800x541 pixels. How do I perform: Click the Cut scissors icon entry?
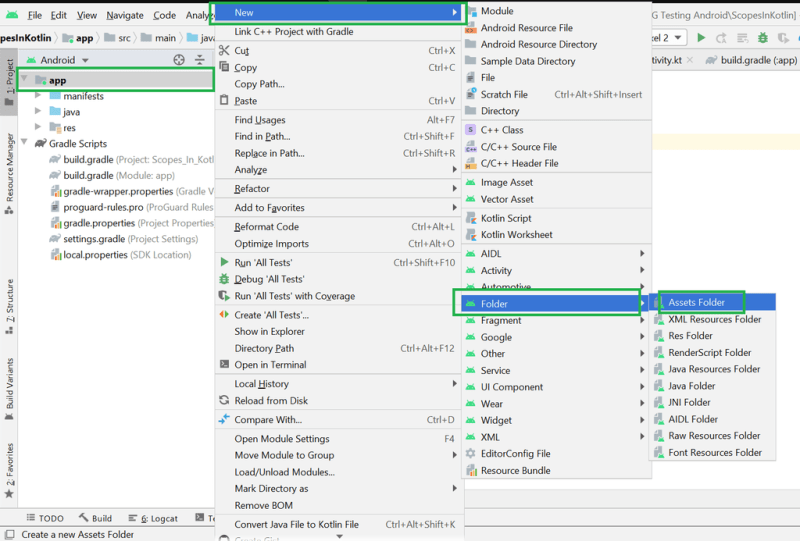pyautogui.click(x=338, y=51)
